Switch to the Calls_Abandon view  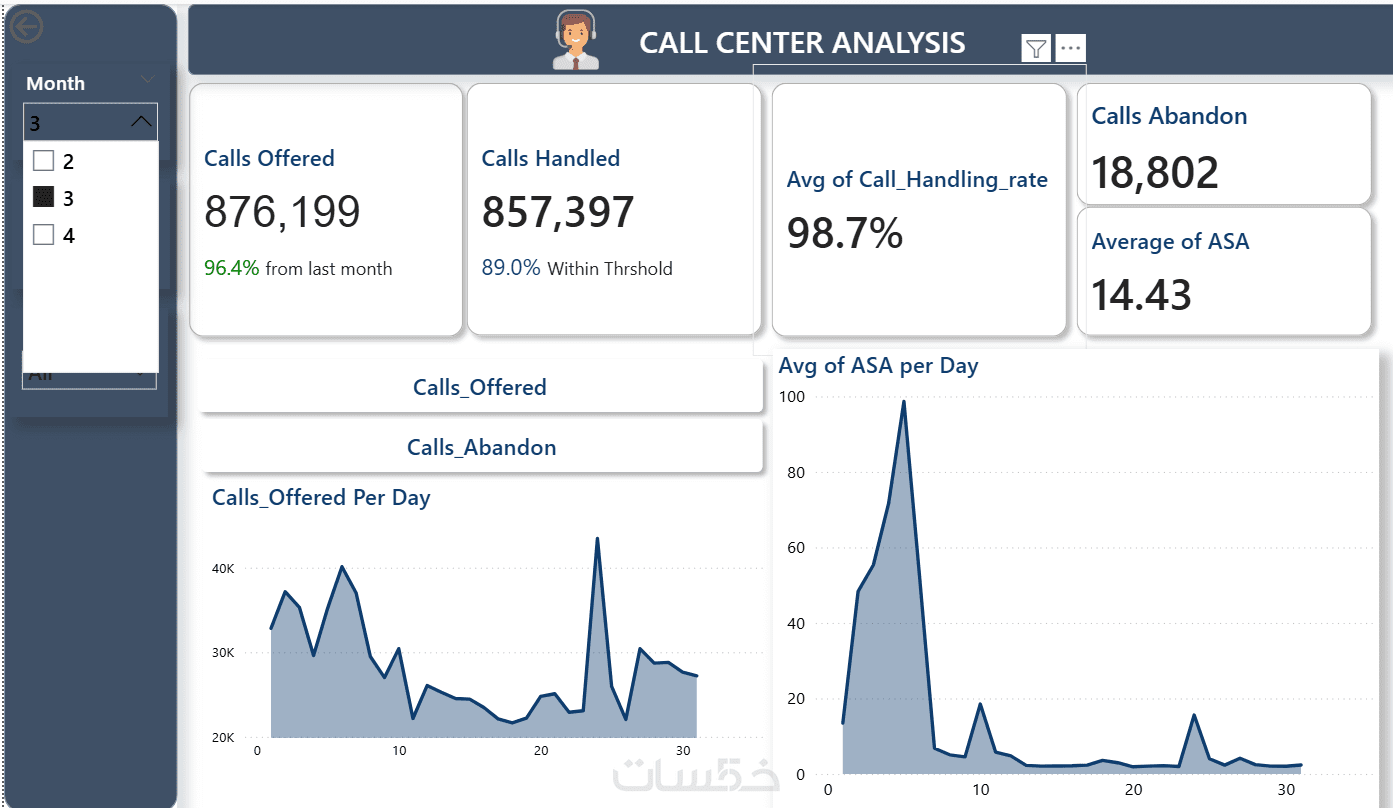click(x=481, y=448)
